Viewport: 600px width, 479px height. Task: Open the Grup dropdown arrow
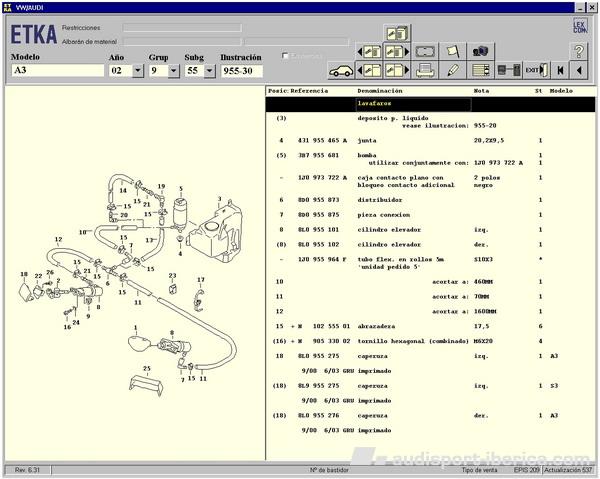click(x=174, y=71)
